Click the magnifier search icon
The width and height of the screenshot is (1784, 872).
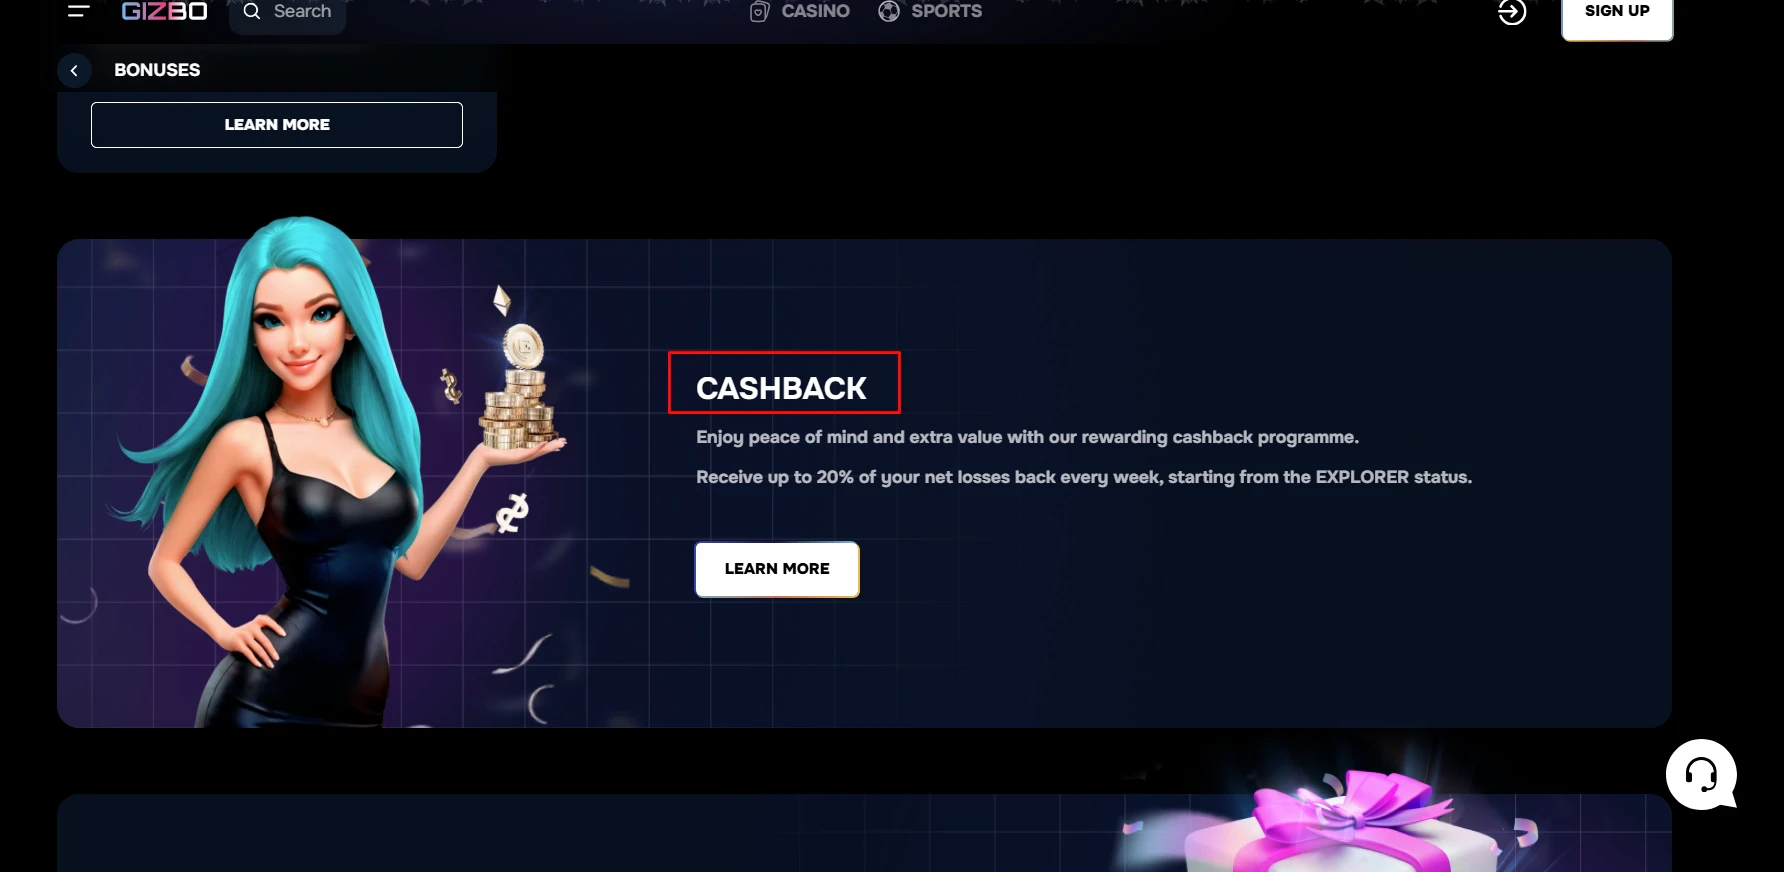252,11
